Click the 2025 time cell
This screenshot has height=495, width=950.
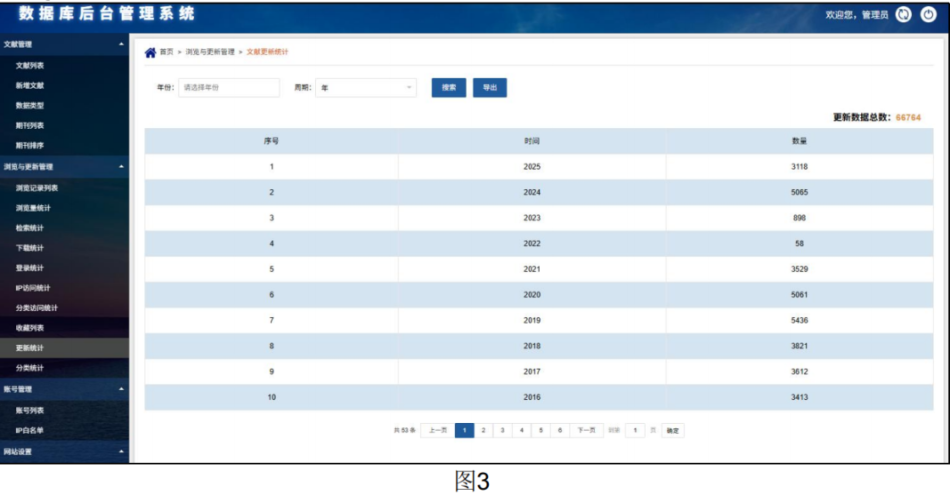point(532,167)
